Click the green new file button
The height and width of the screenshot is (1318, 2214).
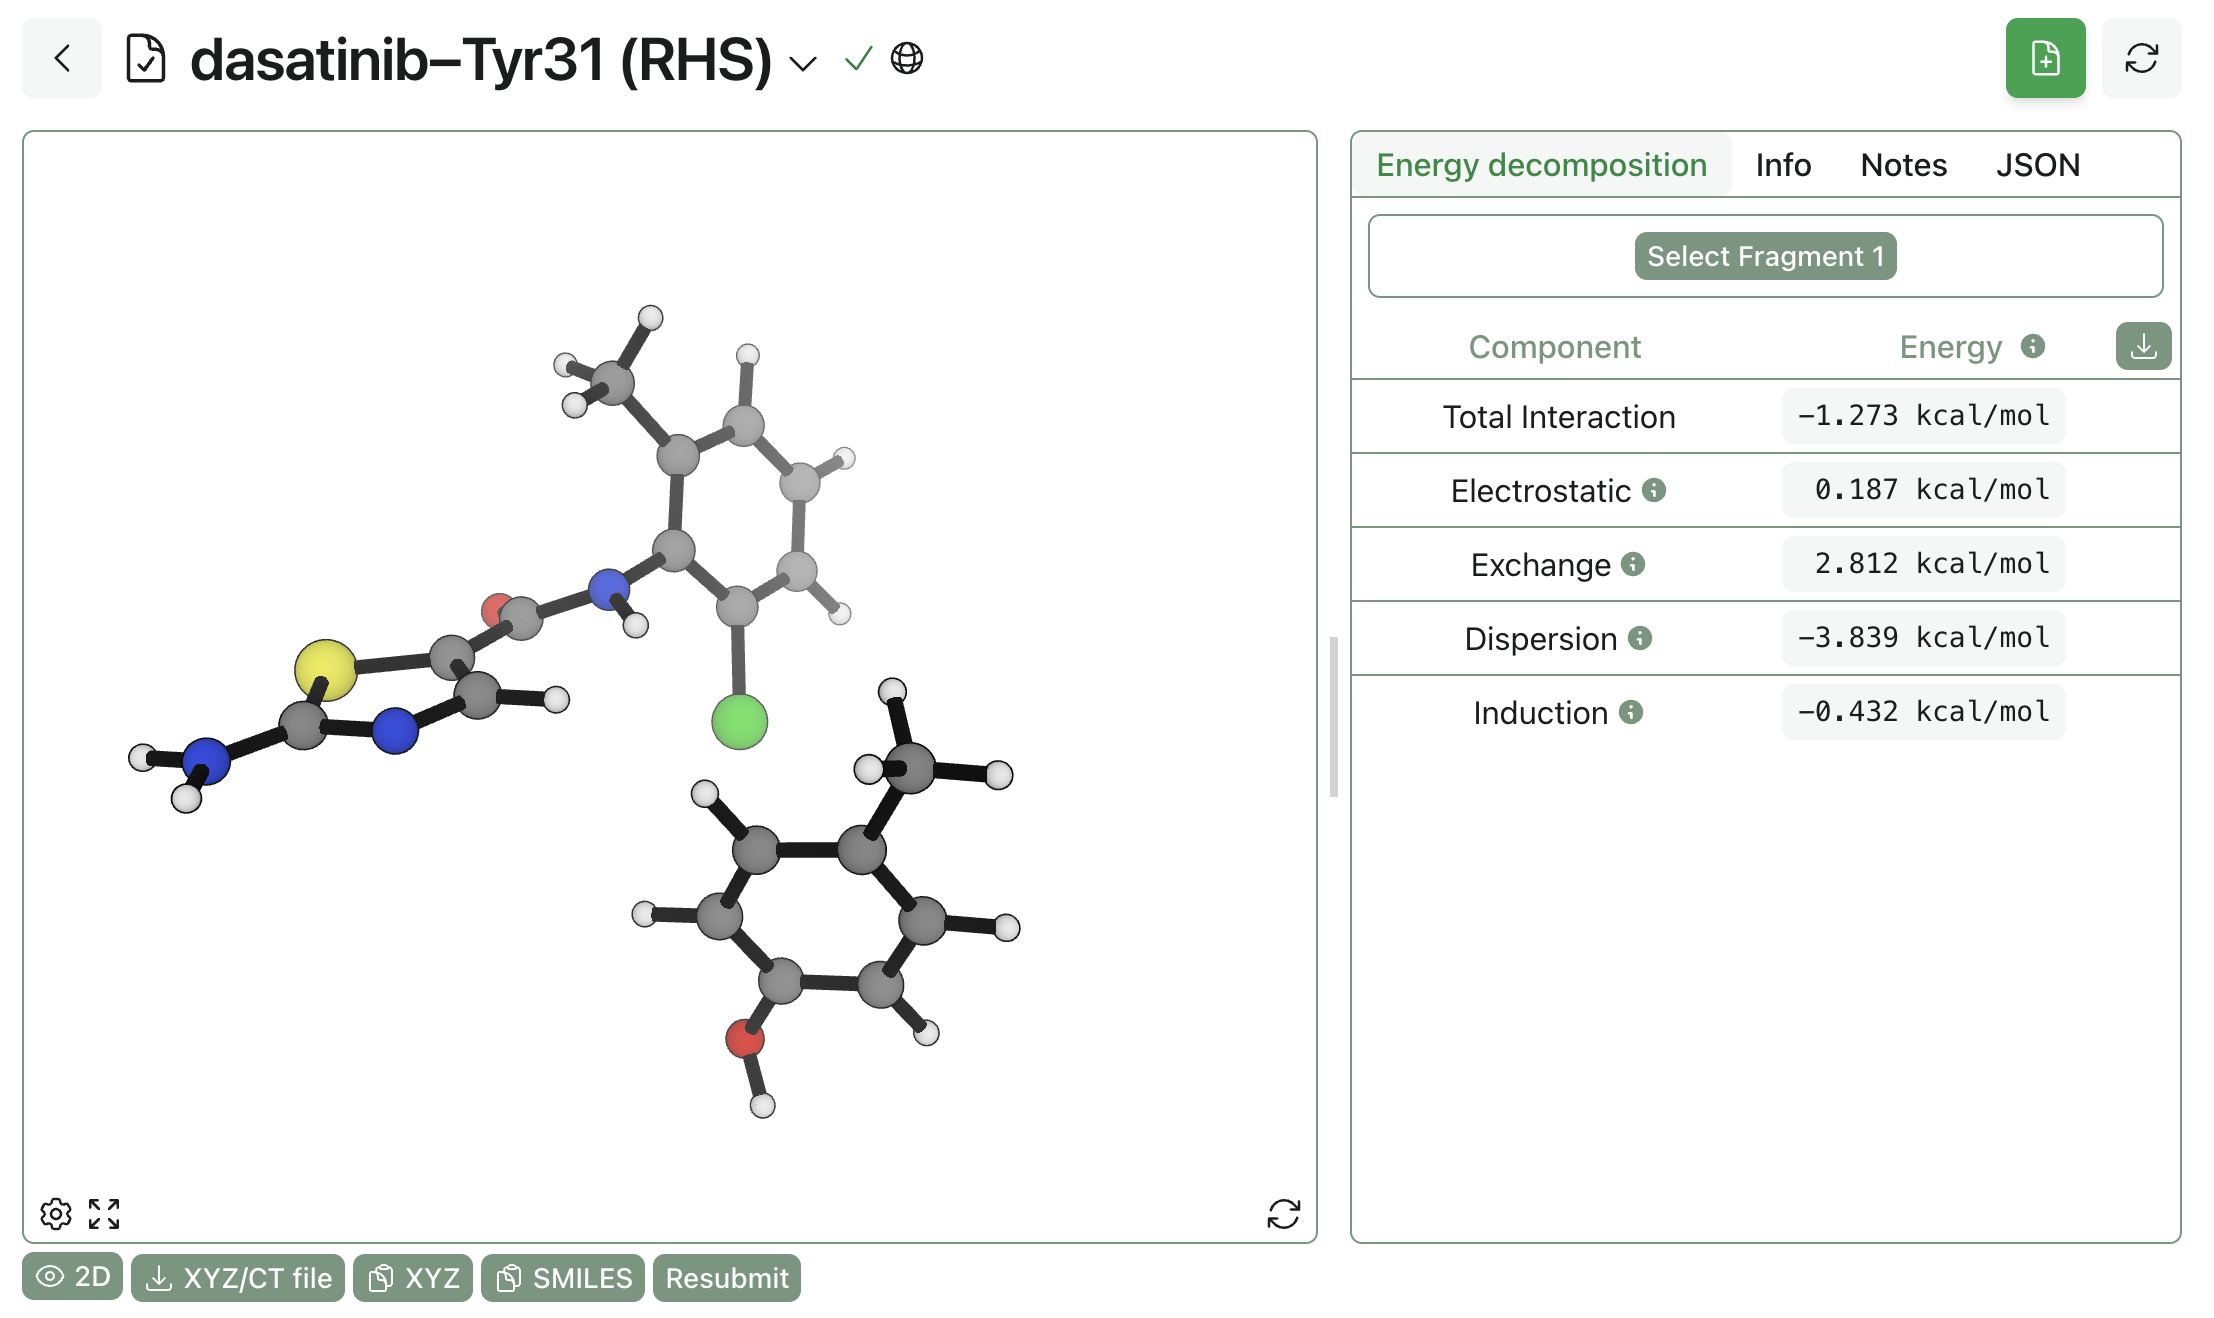2045,58
